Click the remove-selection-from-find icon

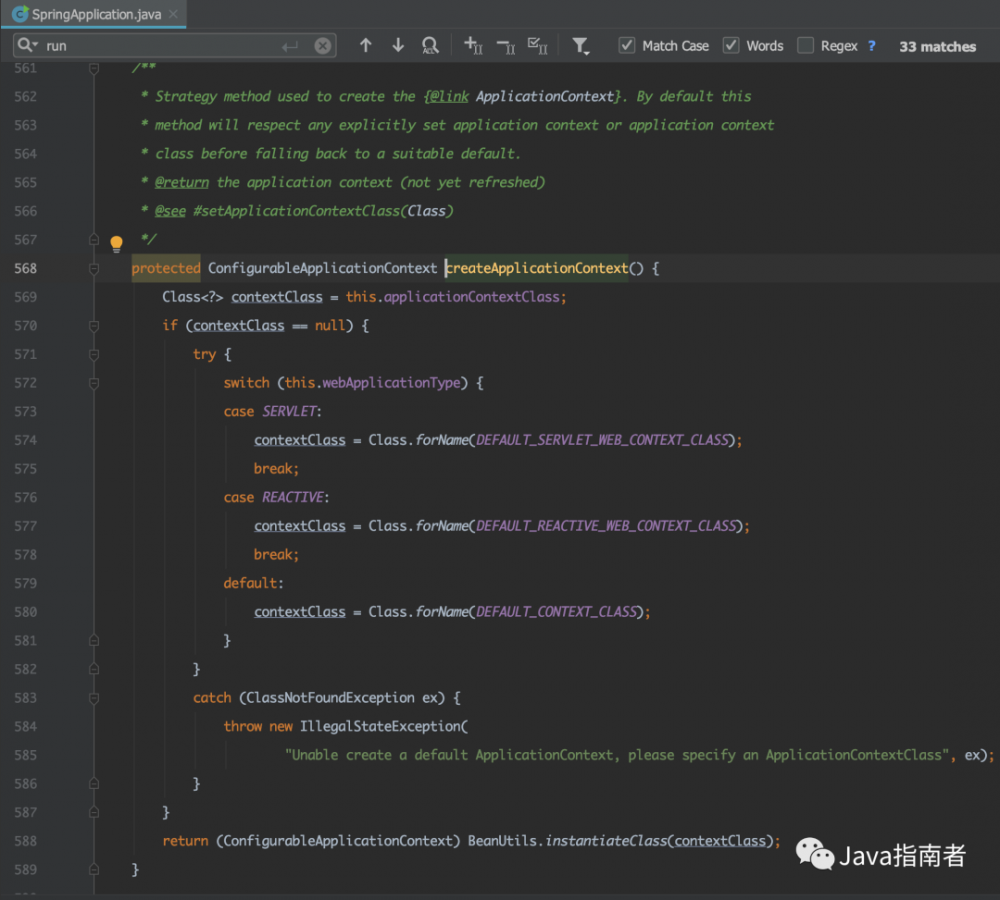point(505,45)
